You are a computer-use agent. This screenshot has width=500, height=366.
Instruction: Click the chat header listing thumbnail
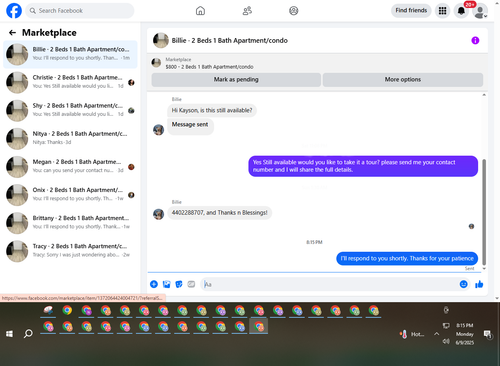pos(161,40)
